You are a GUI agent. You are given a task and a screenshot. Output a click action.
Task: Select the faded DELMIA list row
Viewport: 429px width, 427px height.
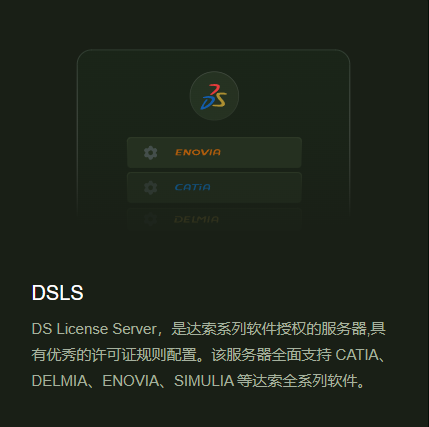[214, 219]
